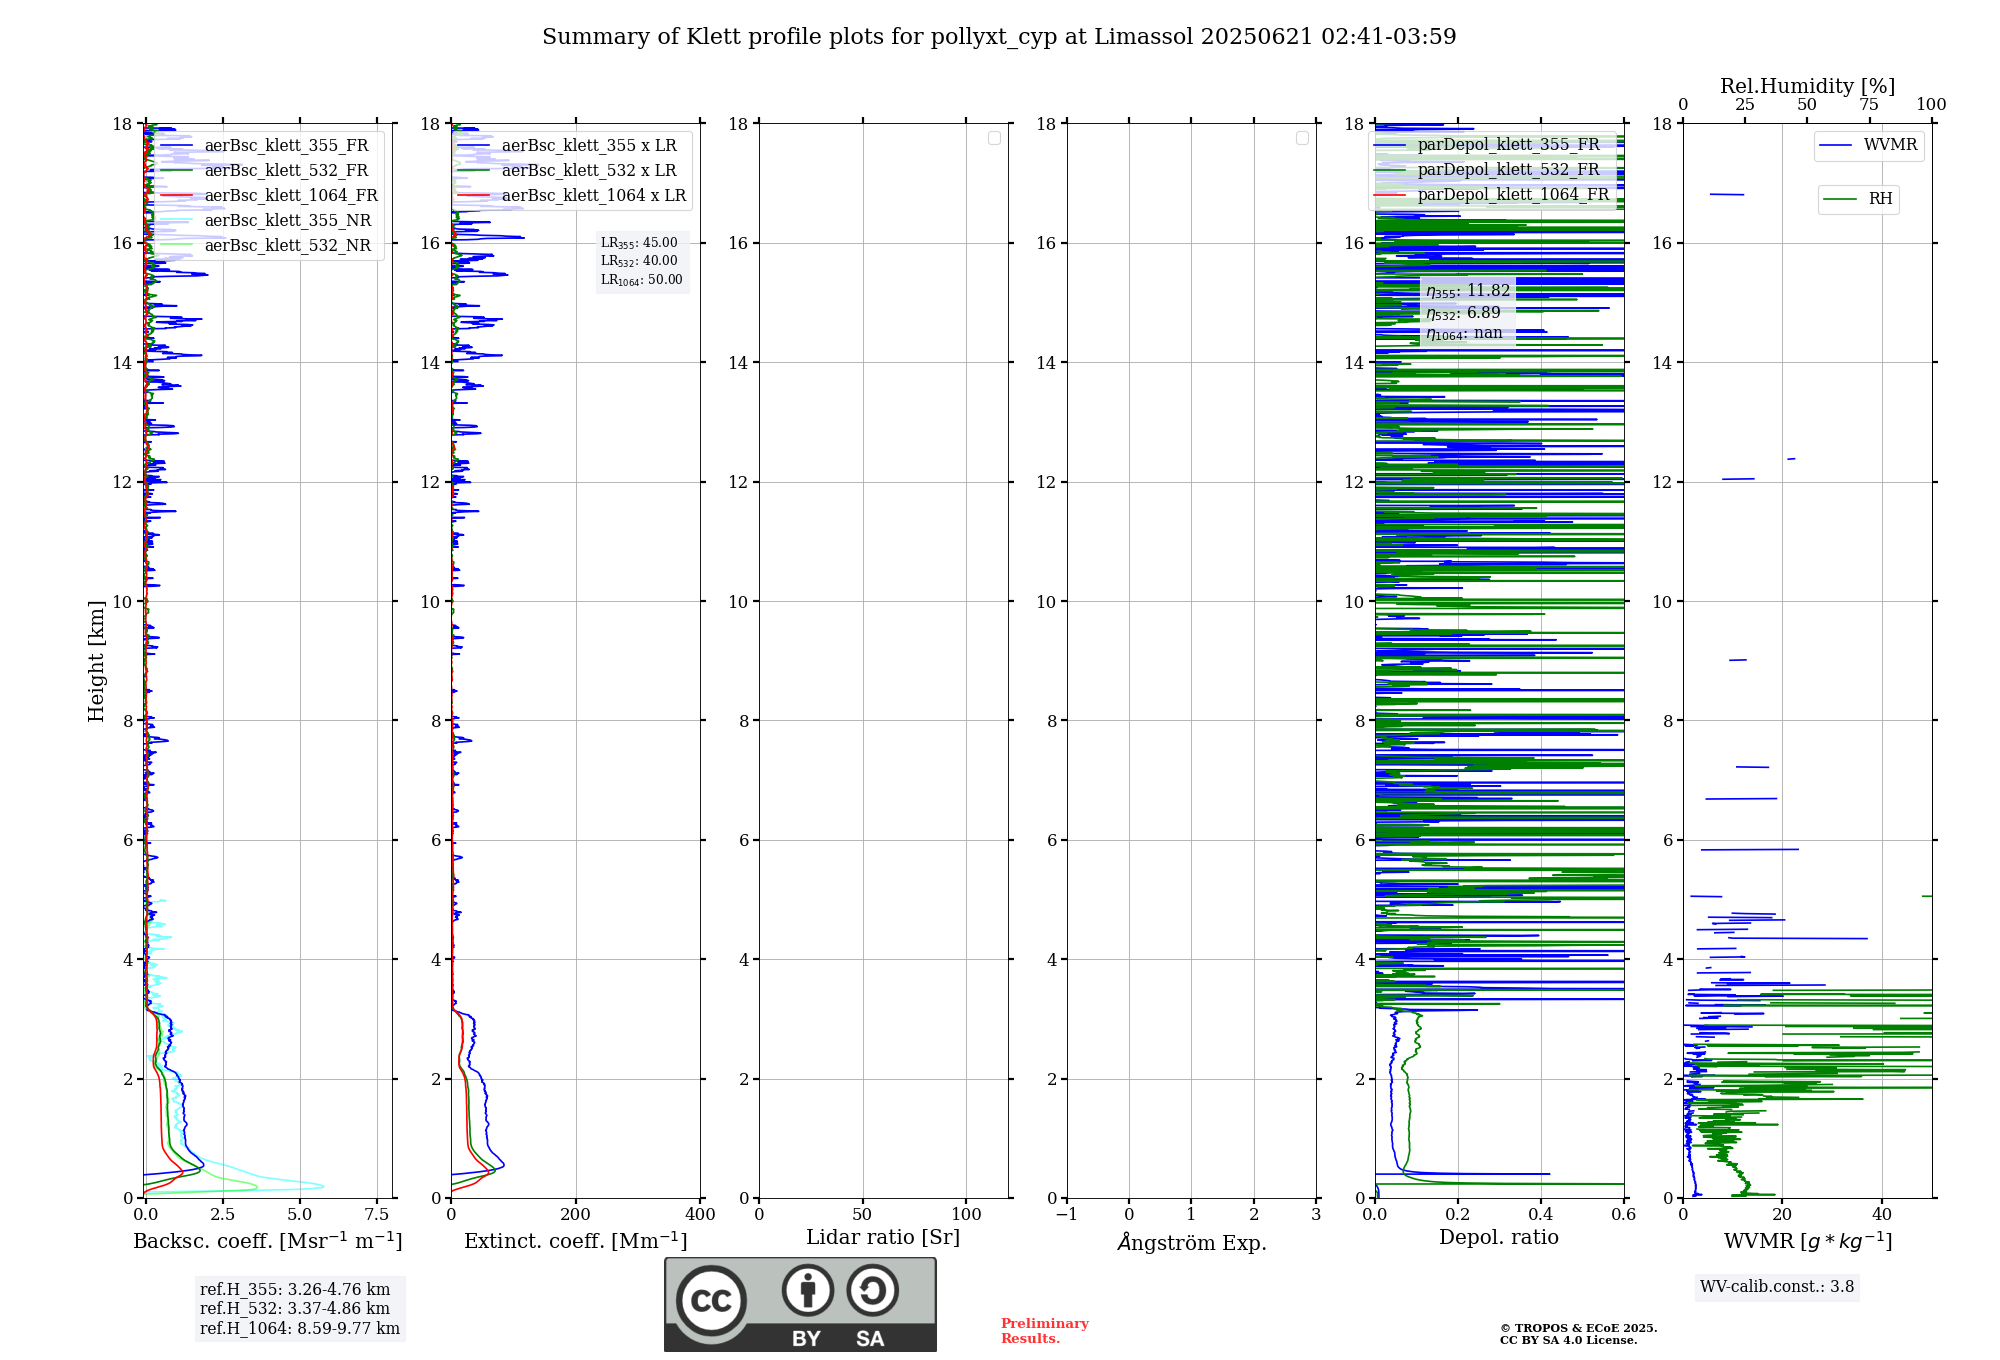This screenshot has height=1360, width=2000.
Task: Click the 'Ångström Exp.' x-axis label
Action: pos(1192,1242)
